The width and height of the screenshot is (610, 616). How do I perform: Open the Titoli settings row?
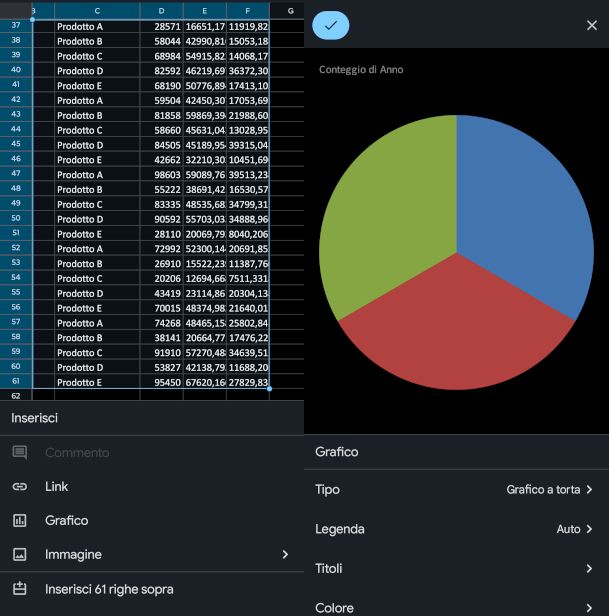click(456, 568)
